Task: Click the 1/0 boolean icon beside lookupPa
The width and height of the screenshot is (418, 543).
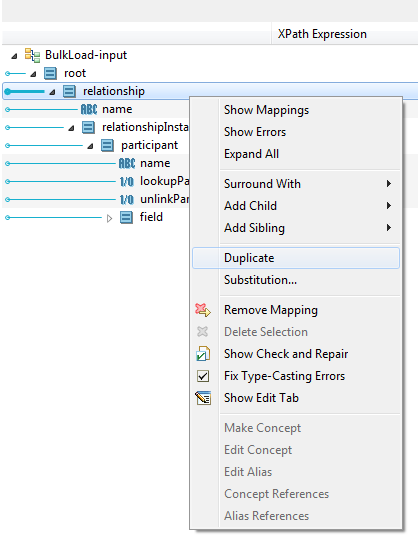Action: point(127,181)
